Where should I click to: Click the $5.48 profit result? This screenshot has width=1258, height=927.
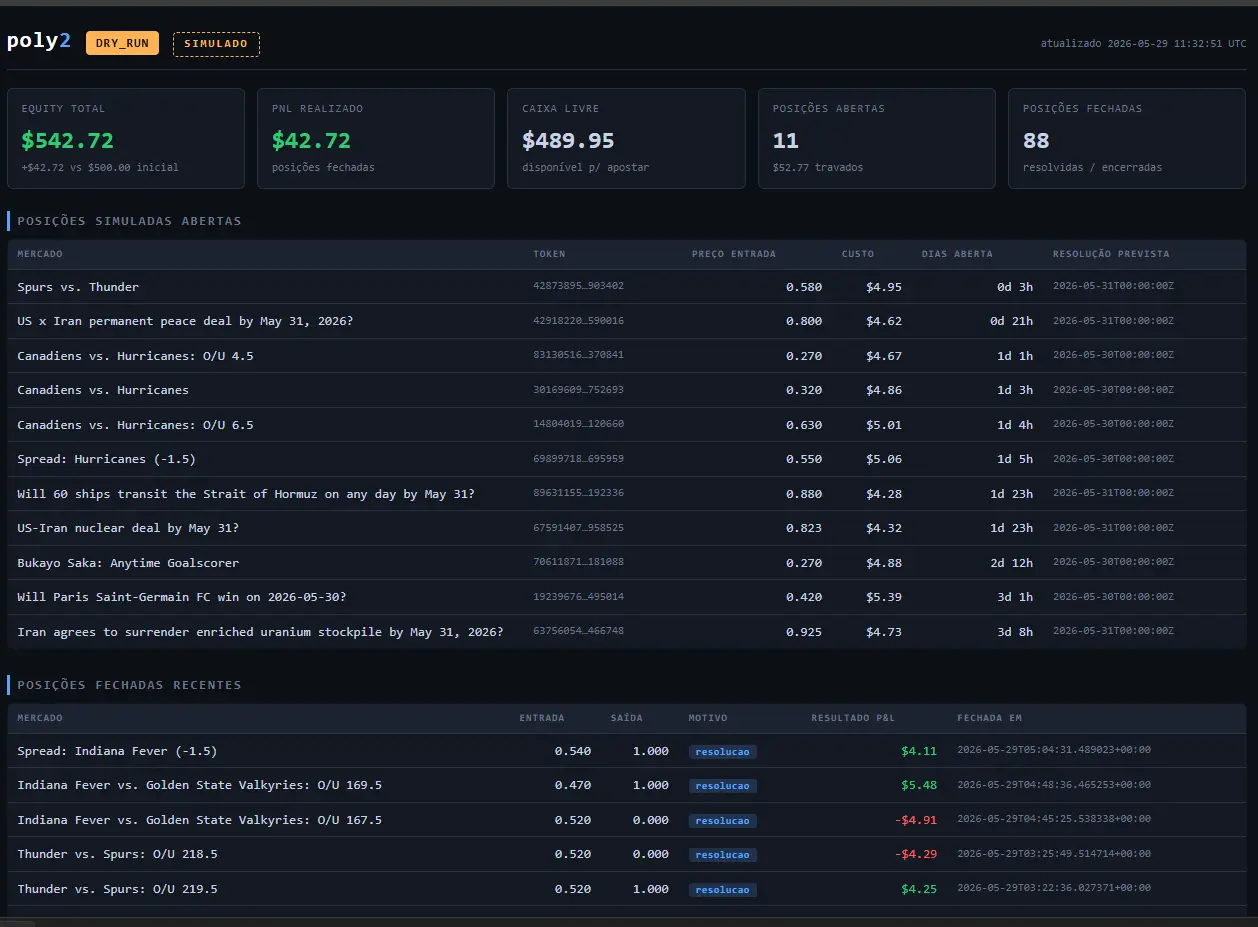click(919, 785)
